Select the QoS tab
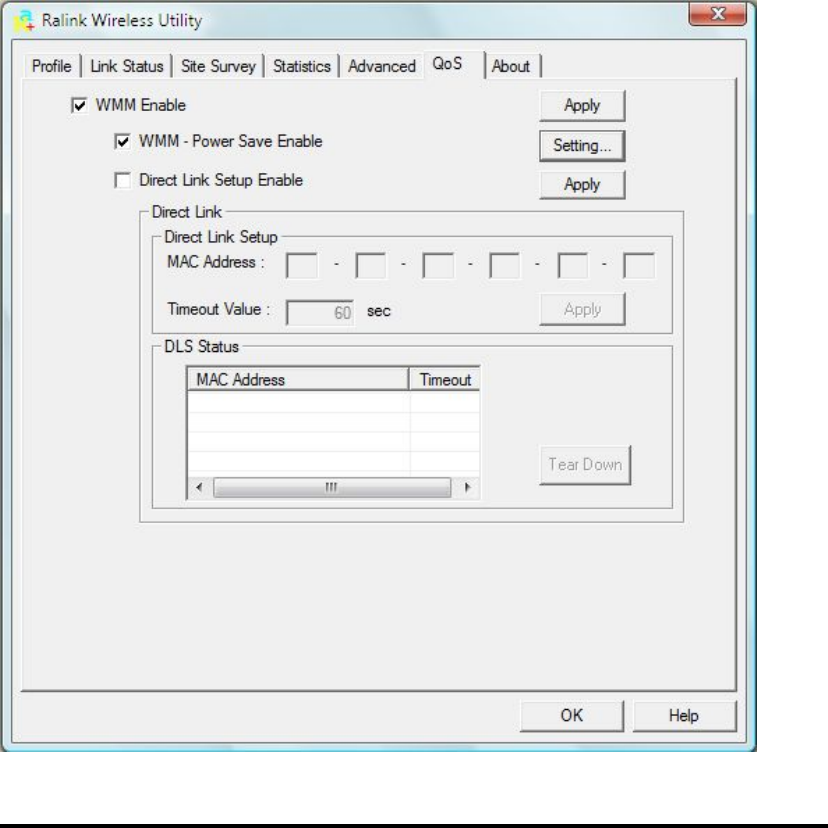Image resolution: width=828 pixels, height=828 pixels. point(453,64)
